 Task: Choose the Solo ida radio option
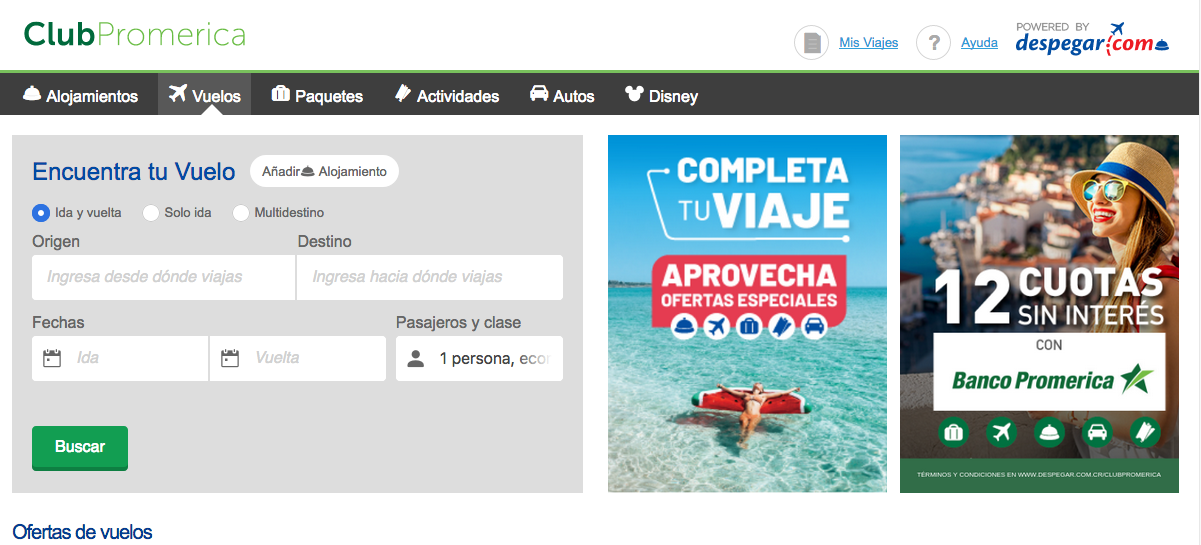pyautogui.click(x=151, y=213)
